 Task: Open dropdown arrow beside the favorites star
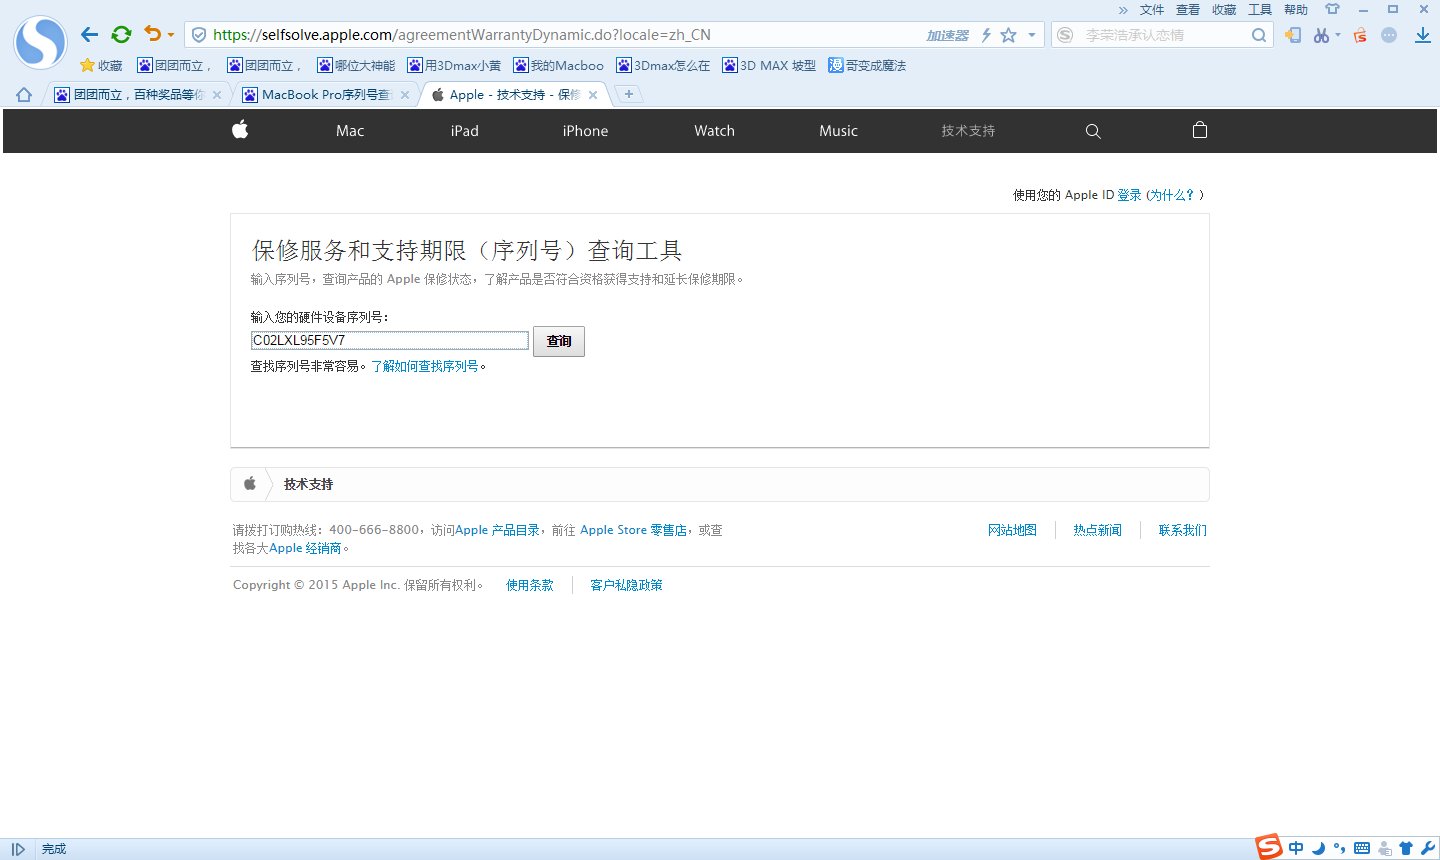point(1031,33)
